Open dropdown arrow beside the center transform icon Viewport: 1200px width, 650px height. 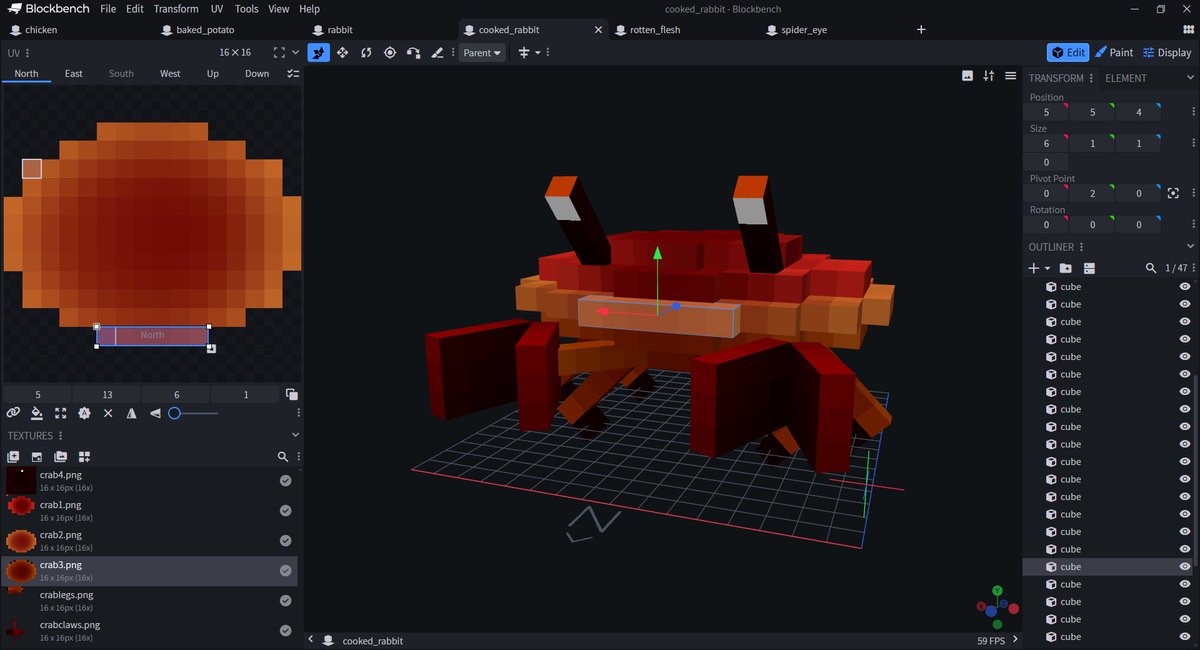point(537,53)
